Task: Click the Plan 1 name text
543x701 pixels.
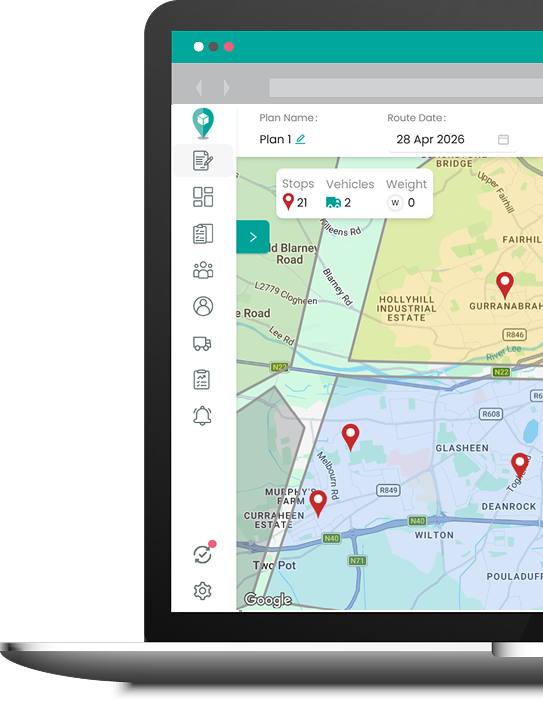Action: coord(275,139)
